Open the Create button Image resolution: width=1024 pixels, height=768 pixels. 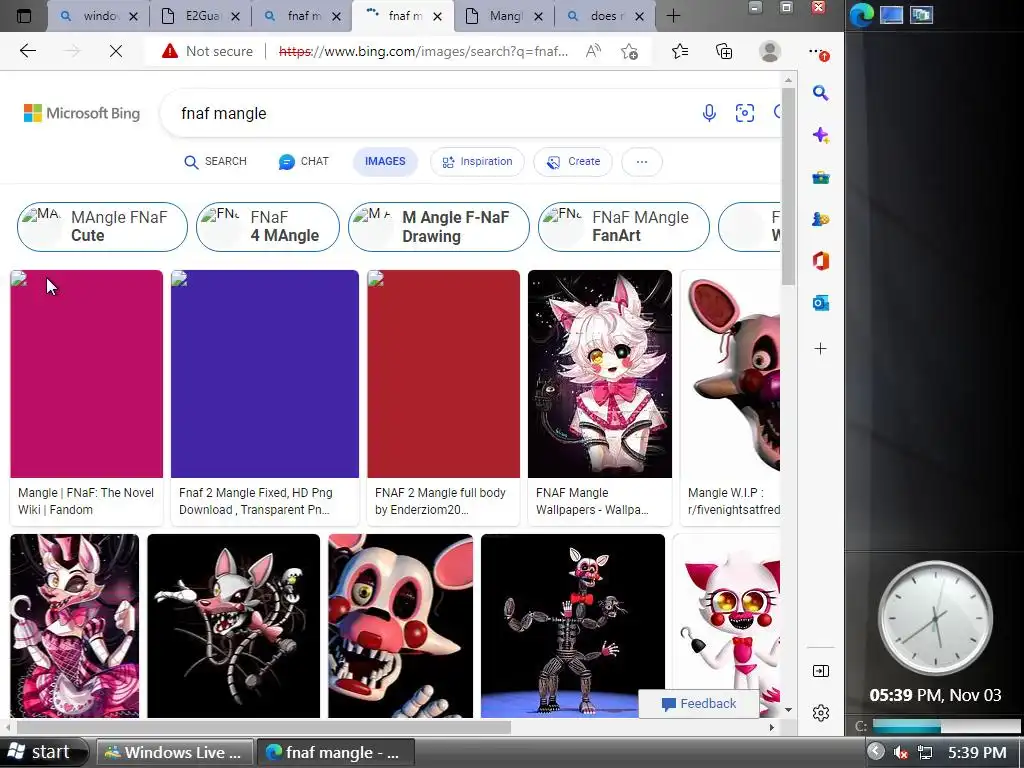(573, 161)
